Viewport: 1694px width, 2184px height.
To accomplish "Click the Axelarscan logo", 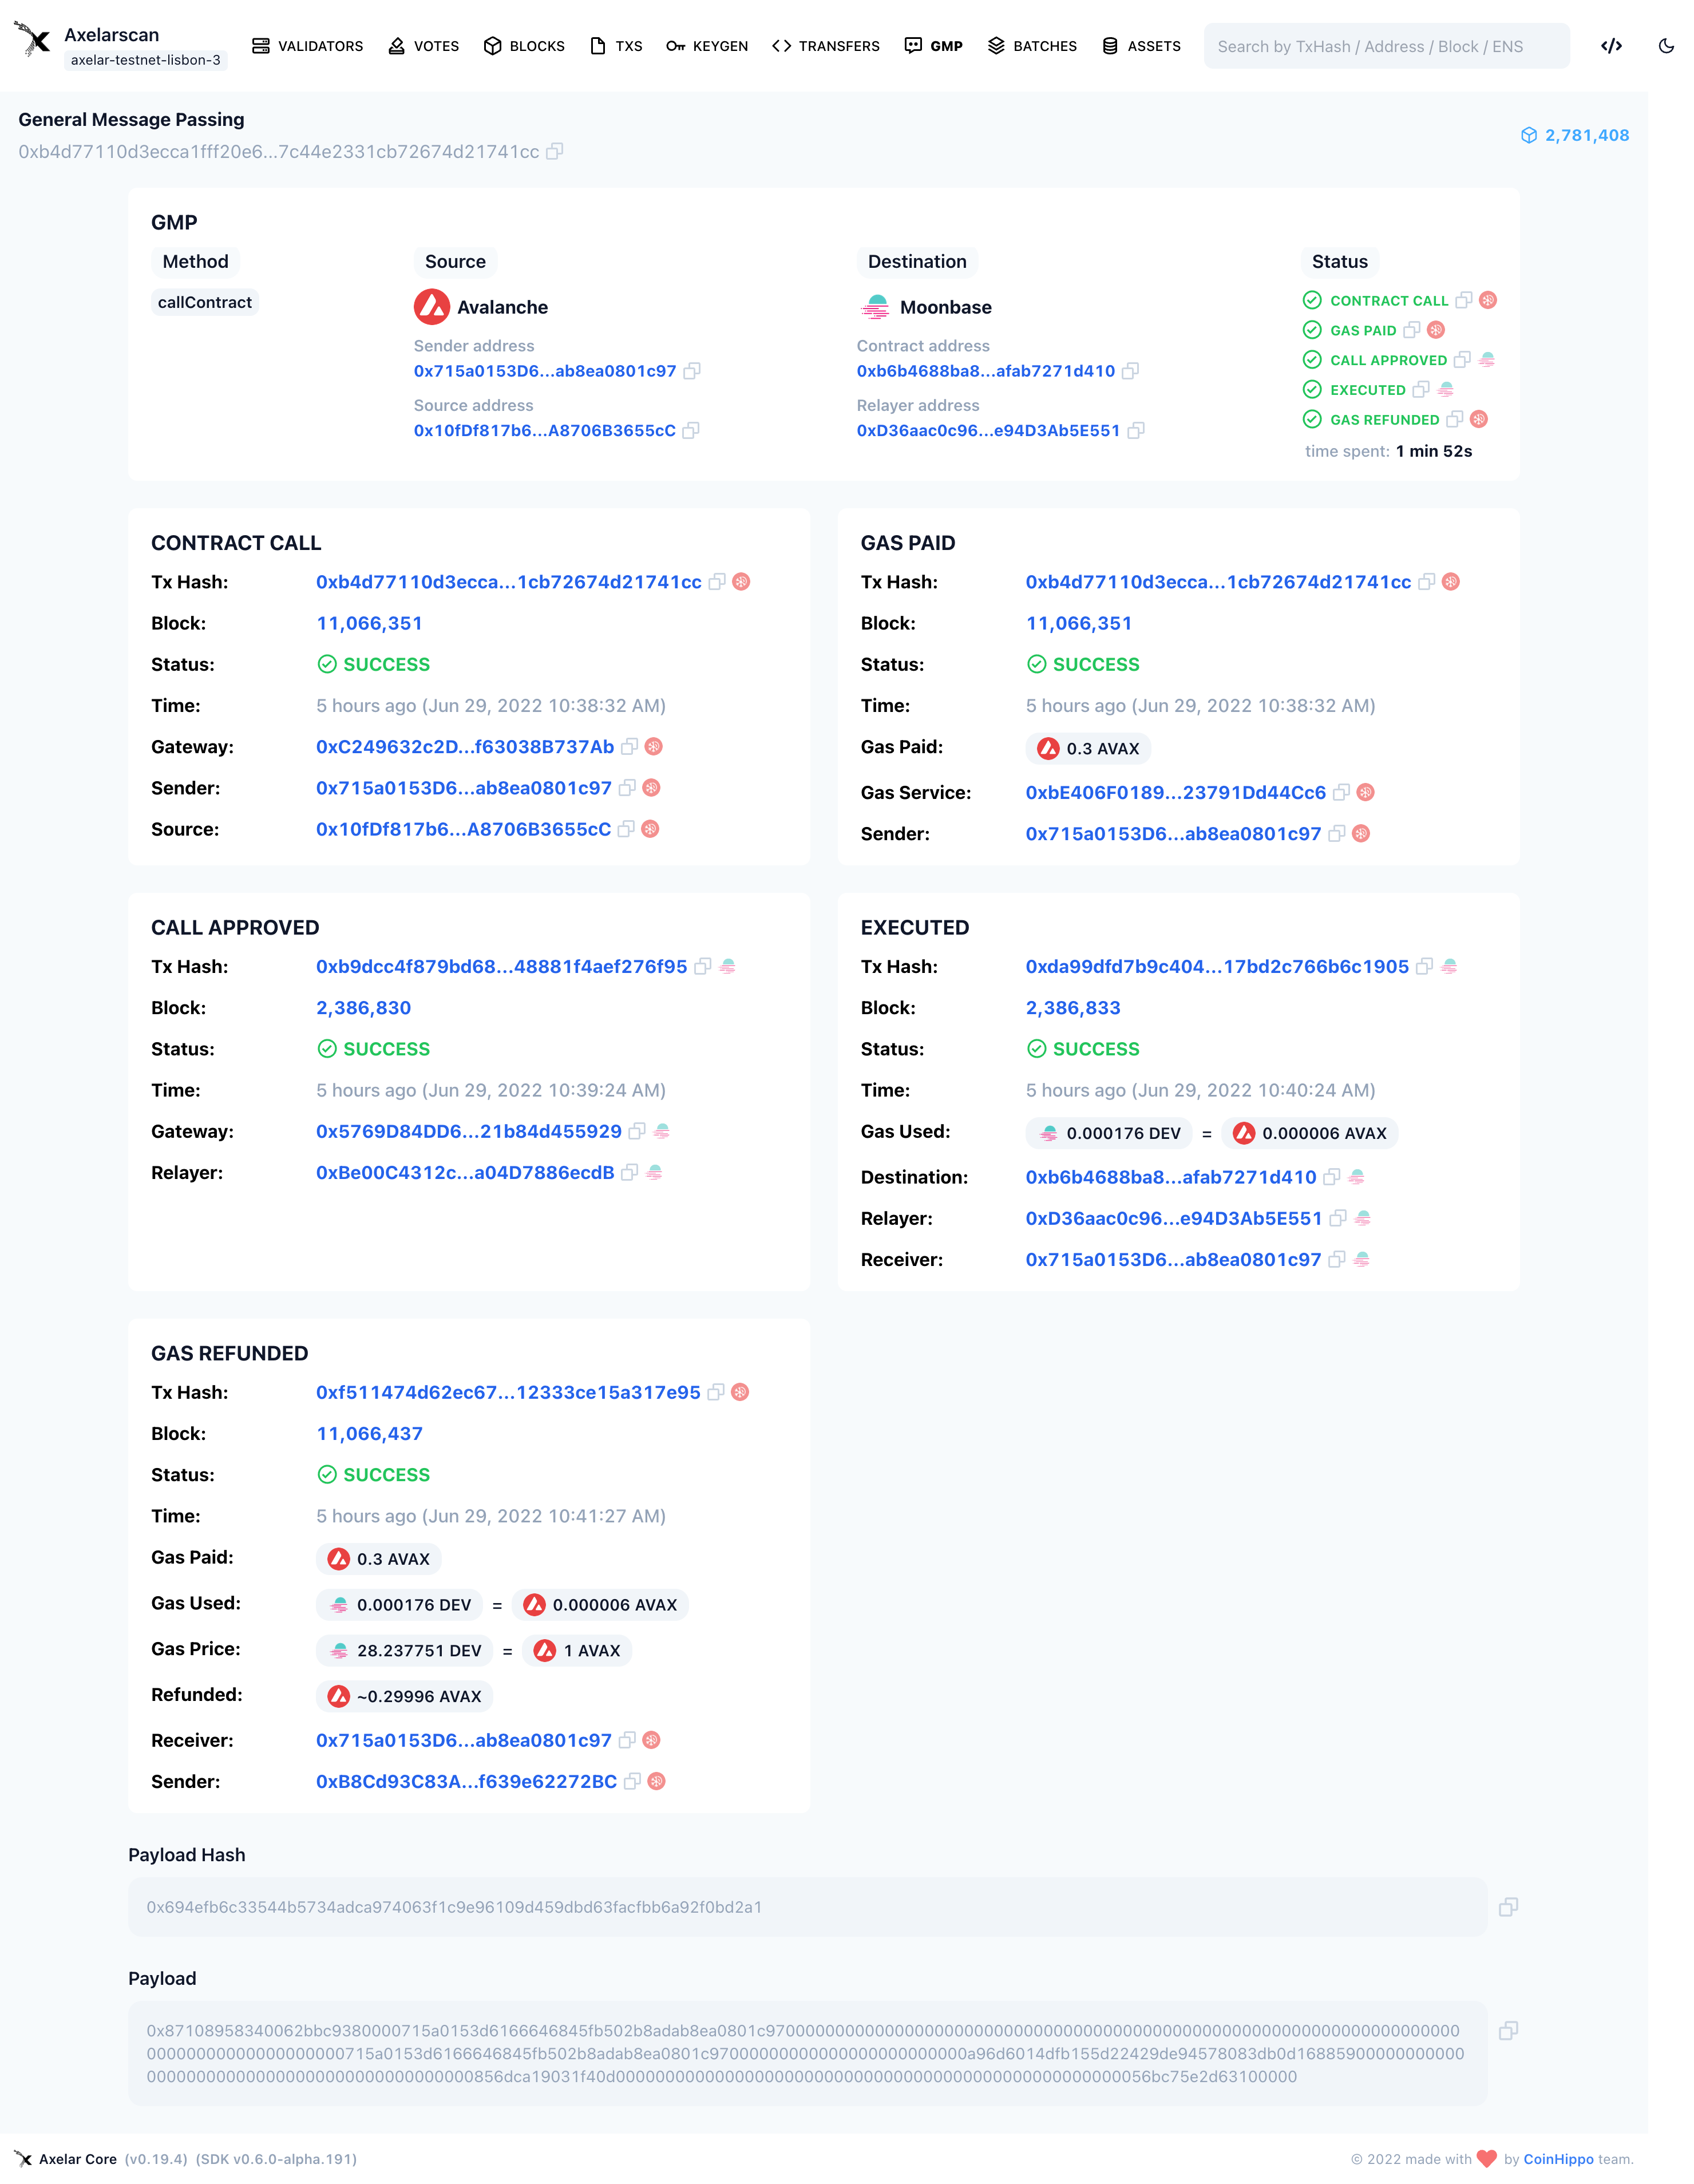I will pos(34,40).
